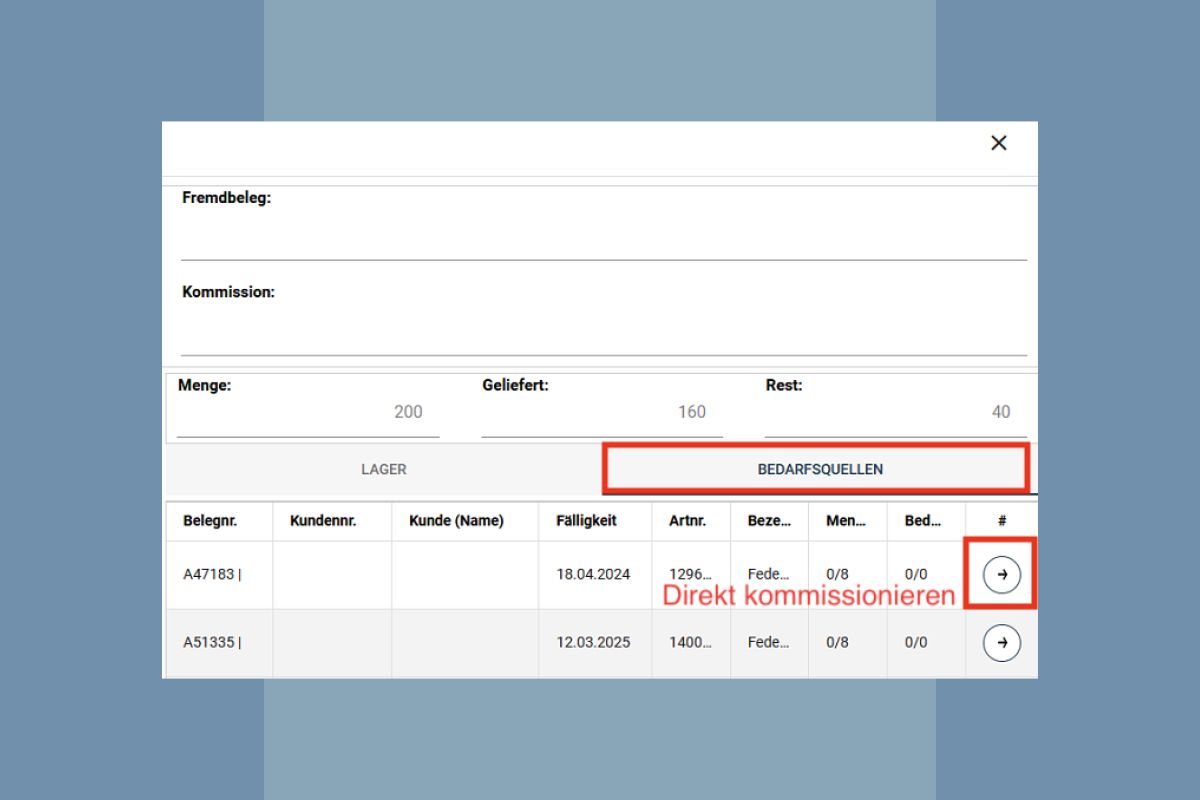This screenshot has width=1200, height=800.
Task: Sort by the Fälligkeit column header
Action: (x=586, y=521)
